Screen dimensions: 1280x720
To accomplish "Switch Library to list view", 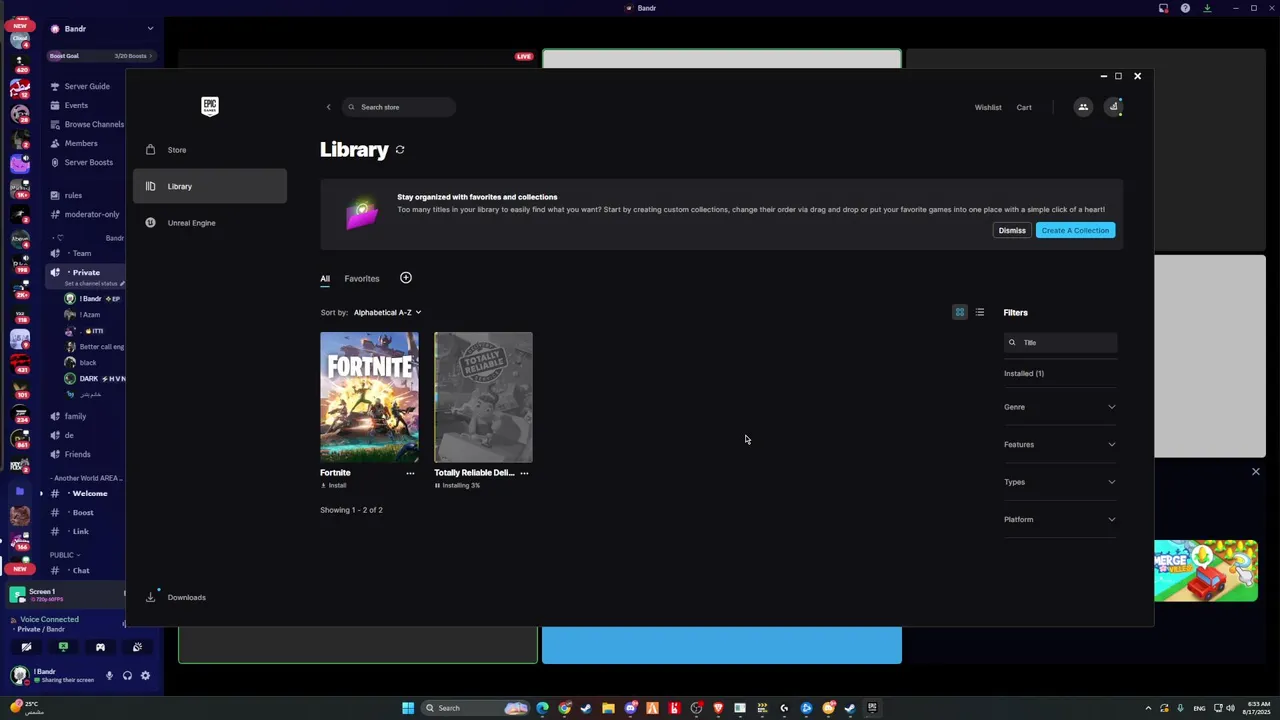I will click(x=980, y=313).
